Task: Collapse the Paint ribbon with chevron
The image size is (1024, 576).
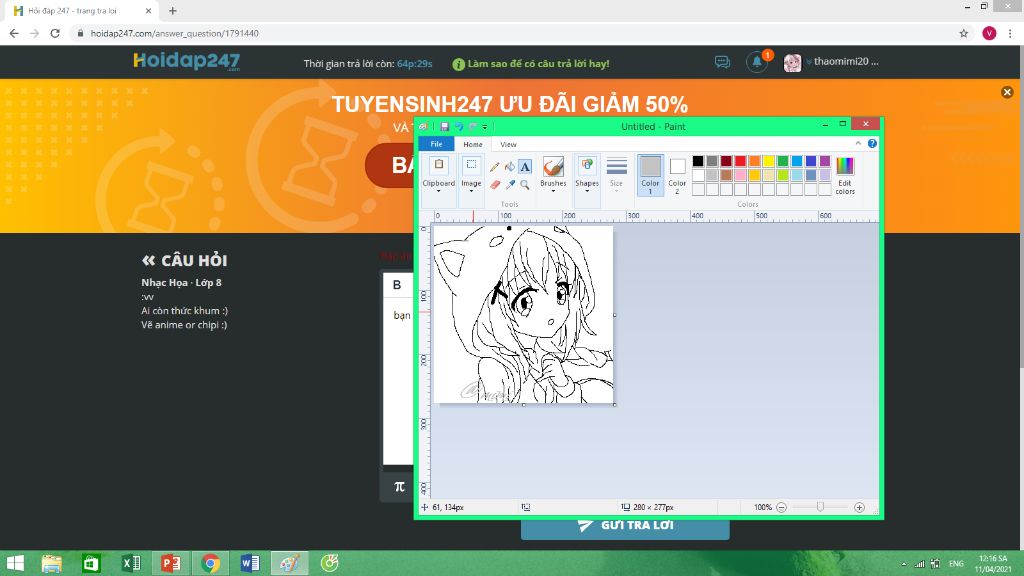Action: 858,144
